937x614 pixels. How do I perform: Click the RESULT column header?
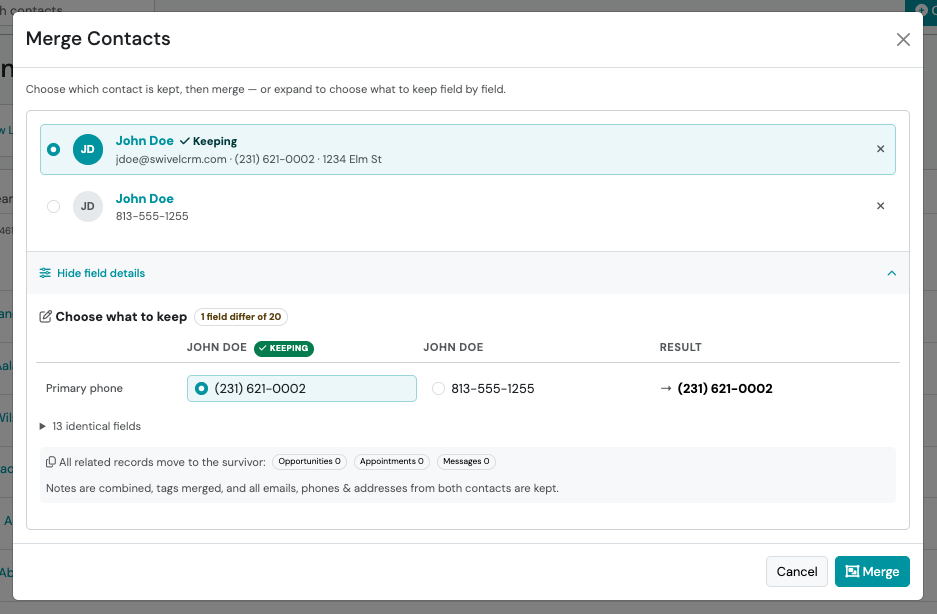click(681, 347)
